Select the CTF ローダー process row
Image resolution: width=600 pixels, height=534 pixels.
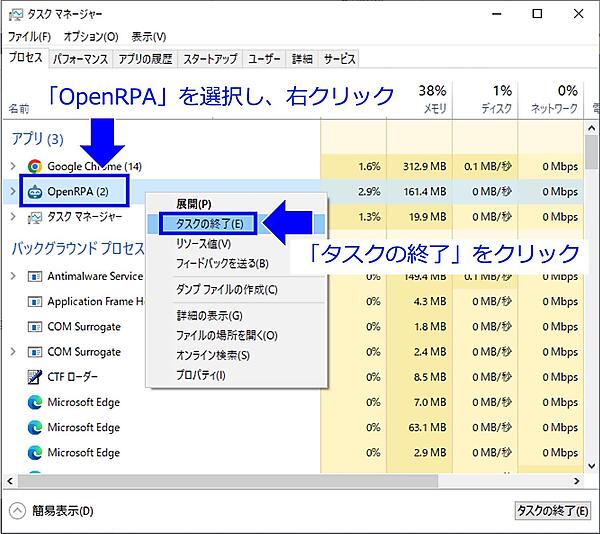[293, 377]
